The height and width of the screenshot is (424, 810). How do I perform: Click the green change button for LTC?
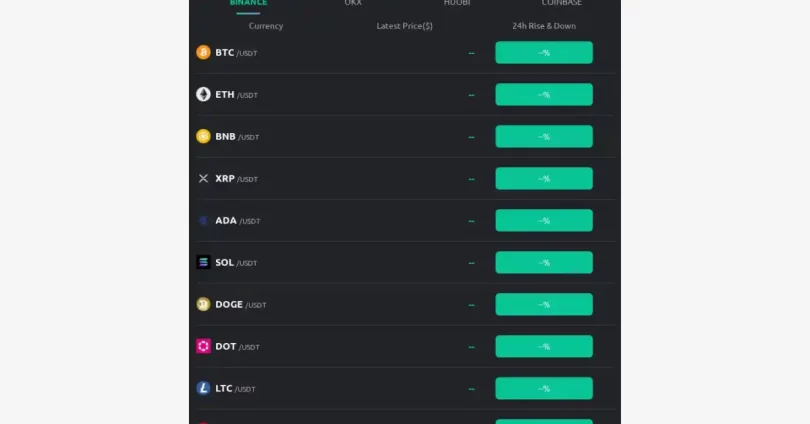[544, 388]
